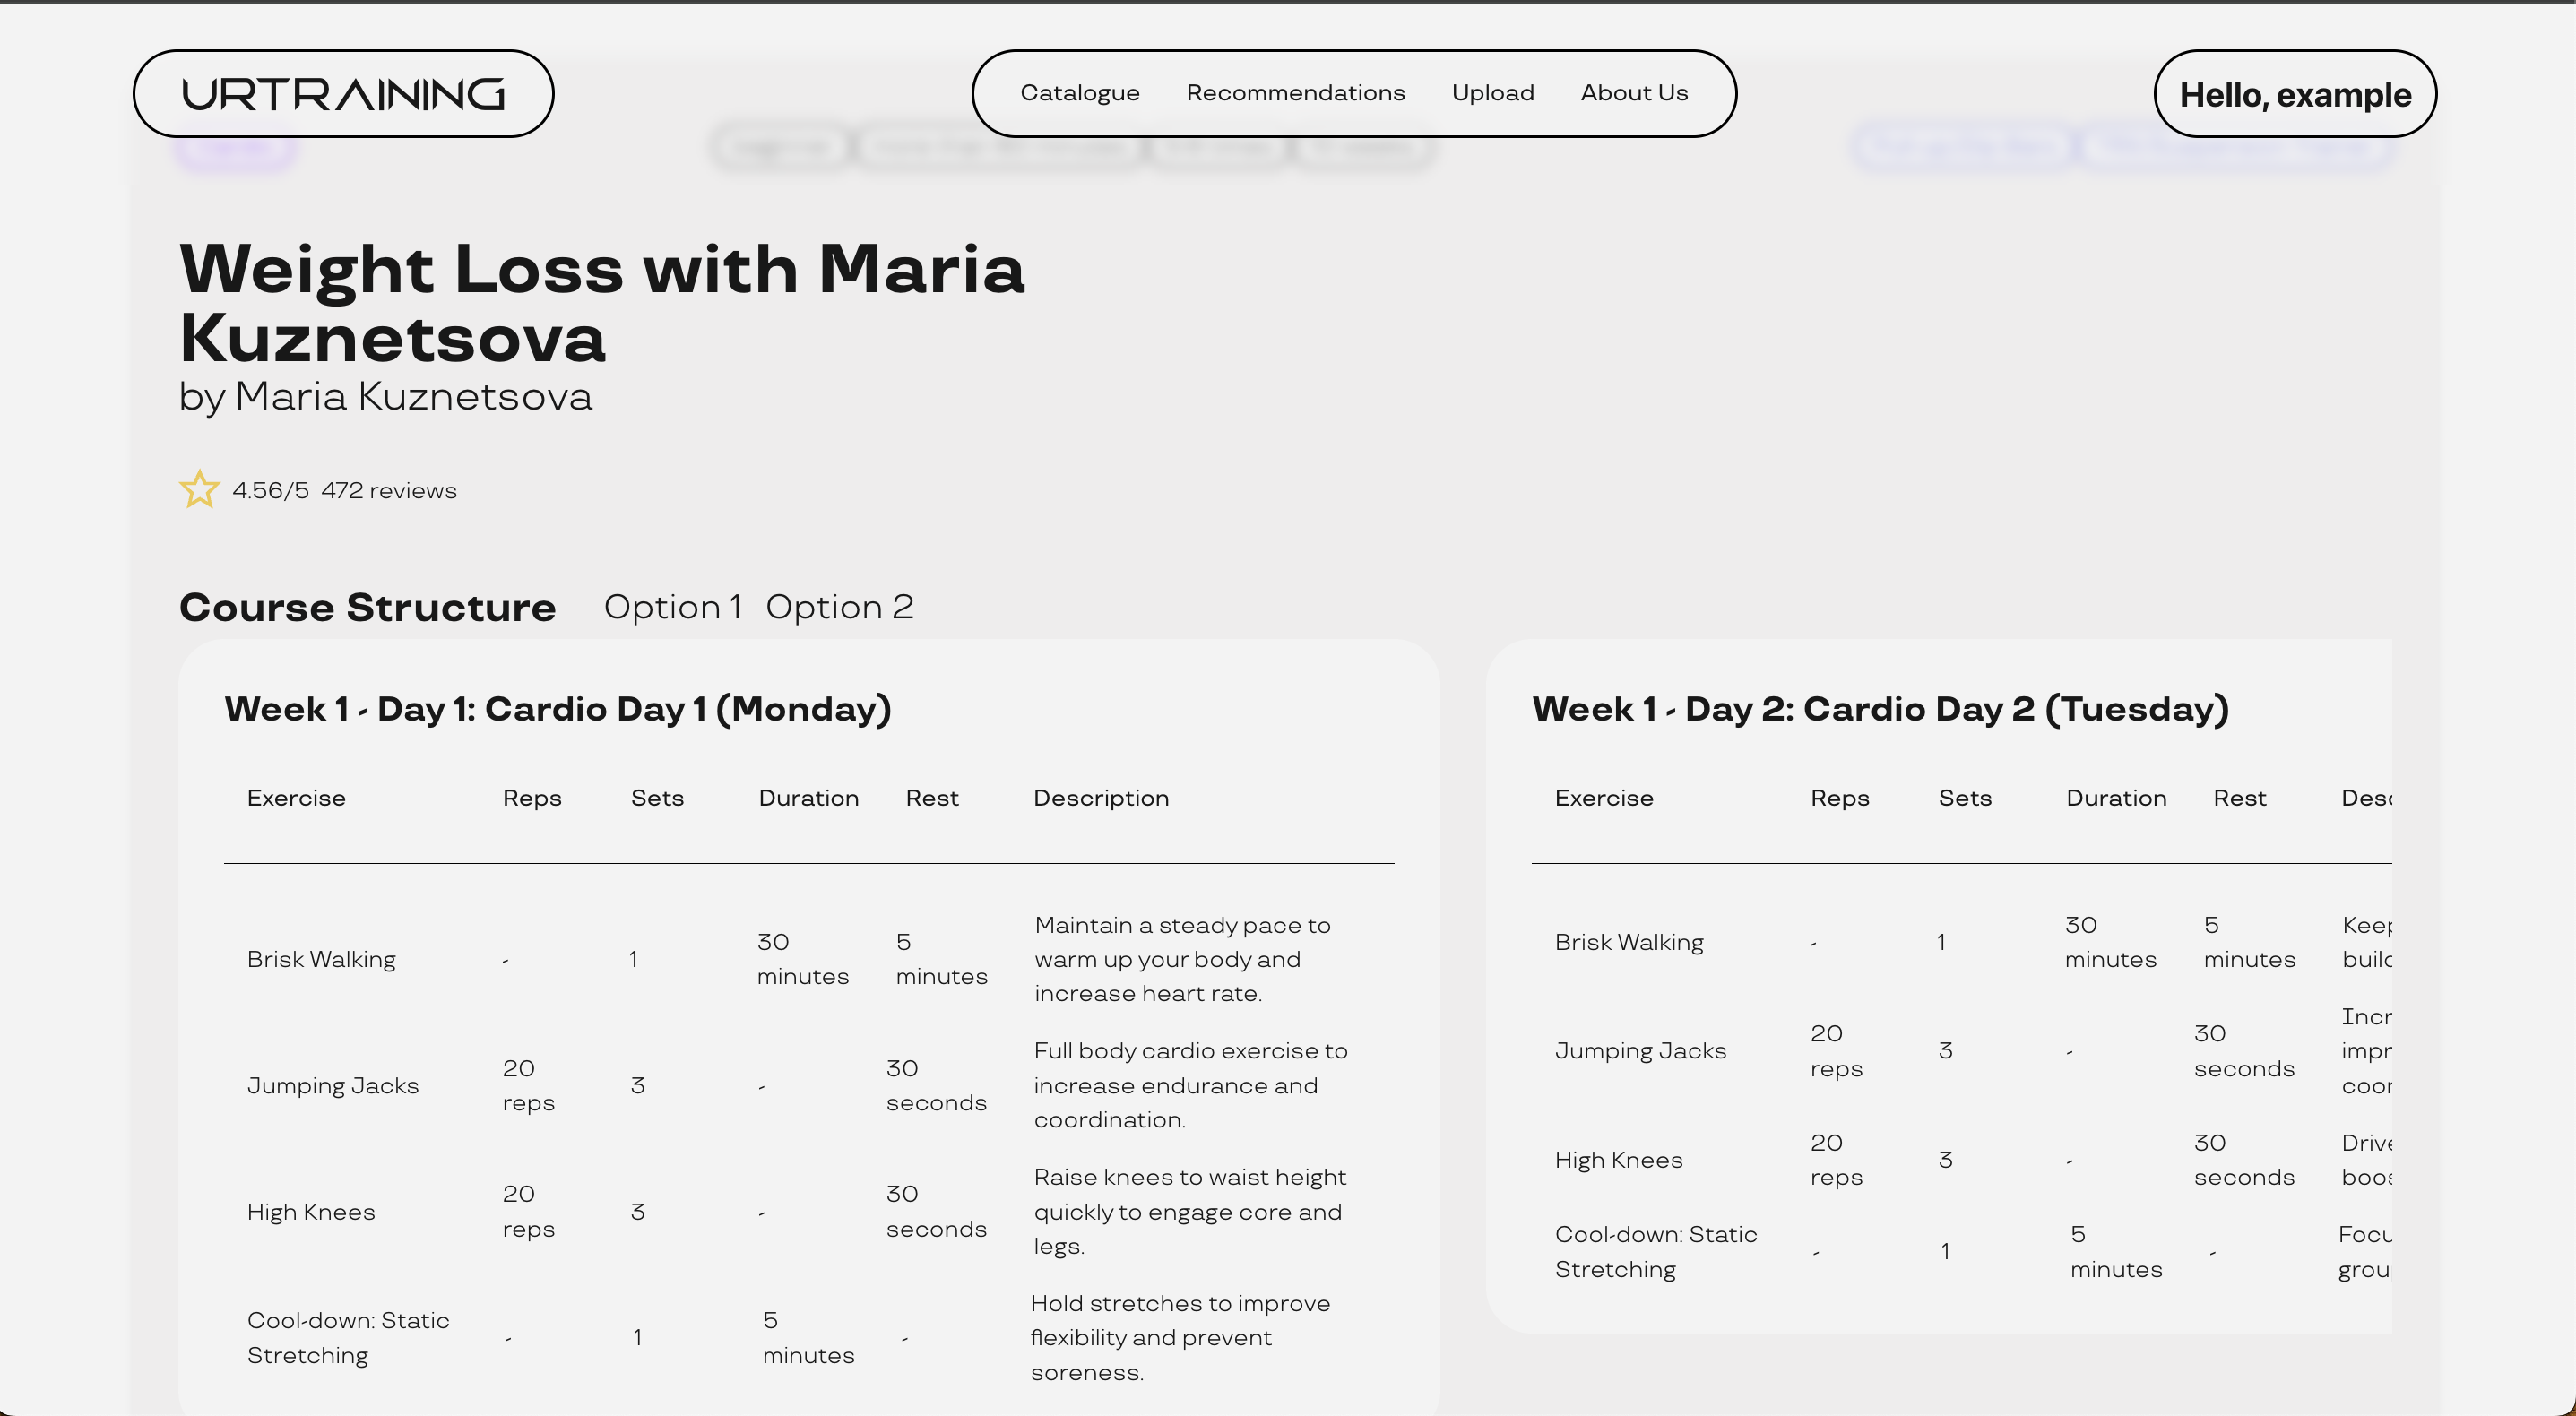Click the Course Structure heading
This screenshot has width=2576, height=1416.
(367, 608)
